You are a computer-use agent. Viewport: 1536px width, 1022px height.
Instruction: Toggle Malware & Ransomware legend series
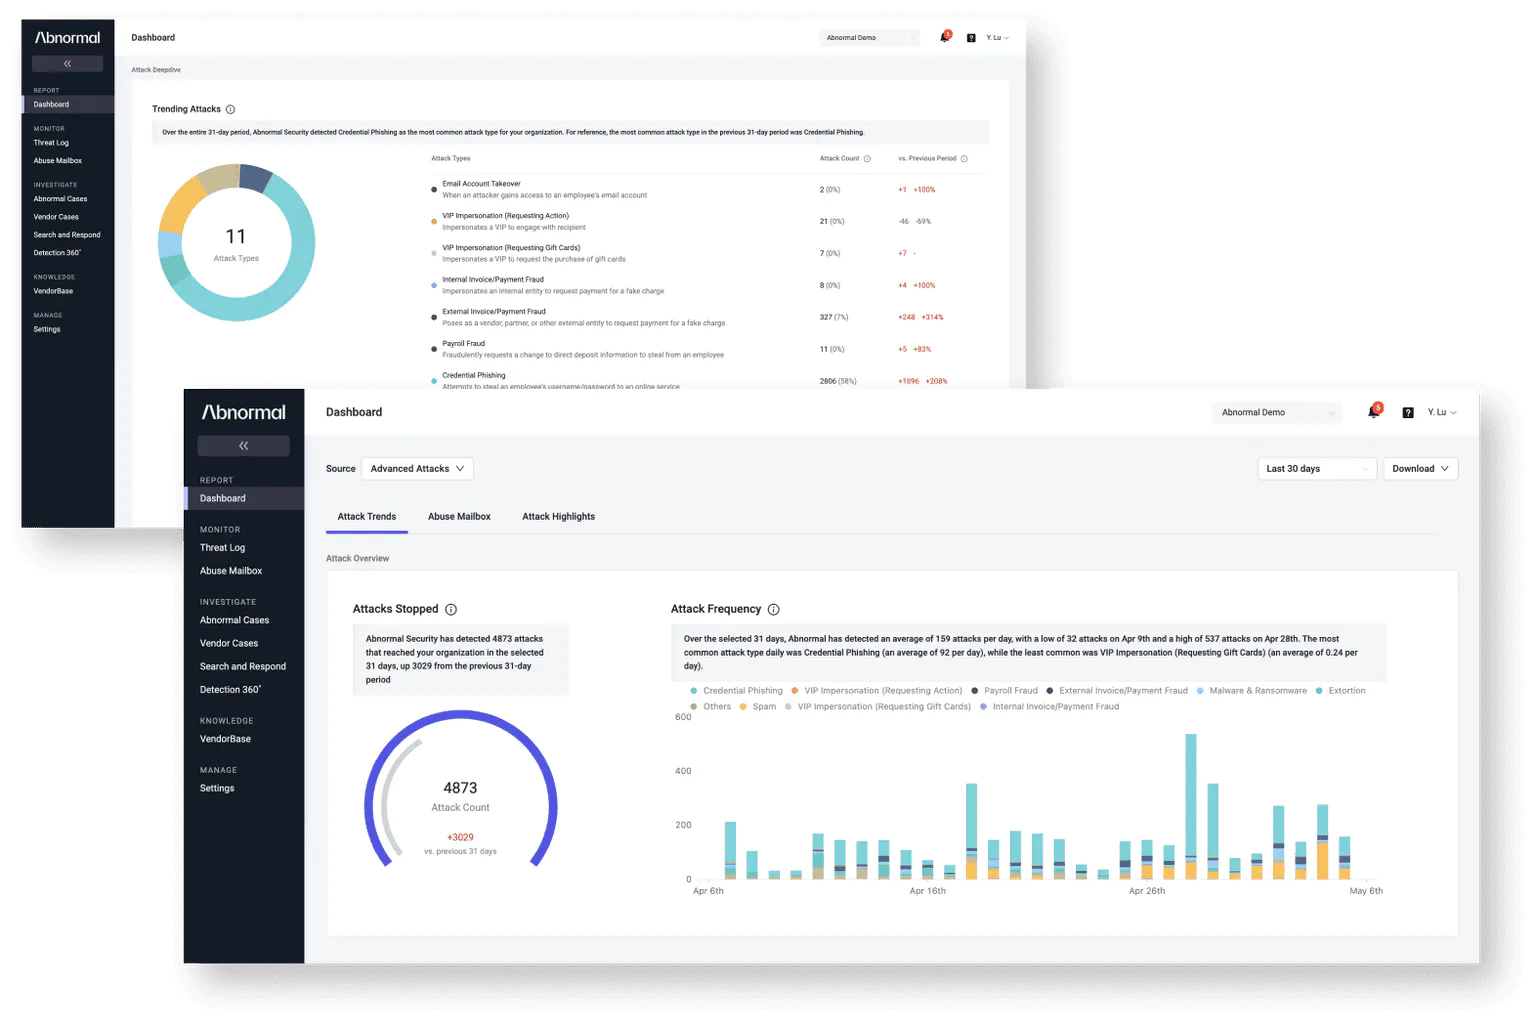(x=1251, y=691)
